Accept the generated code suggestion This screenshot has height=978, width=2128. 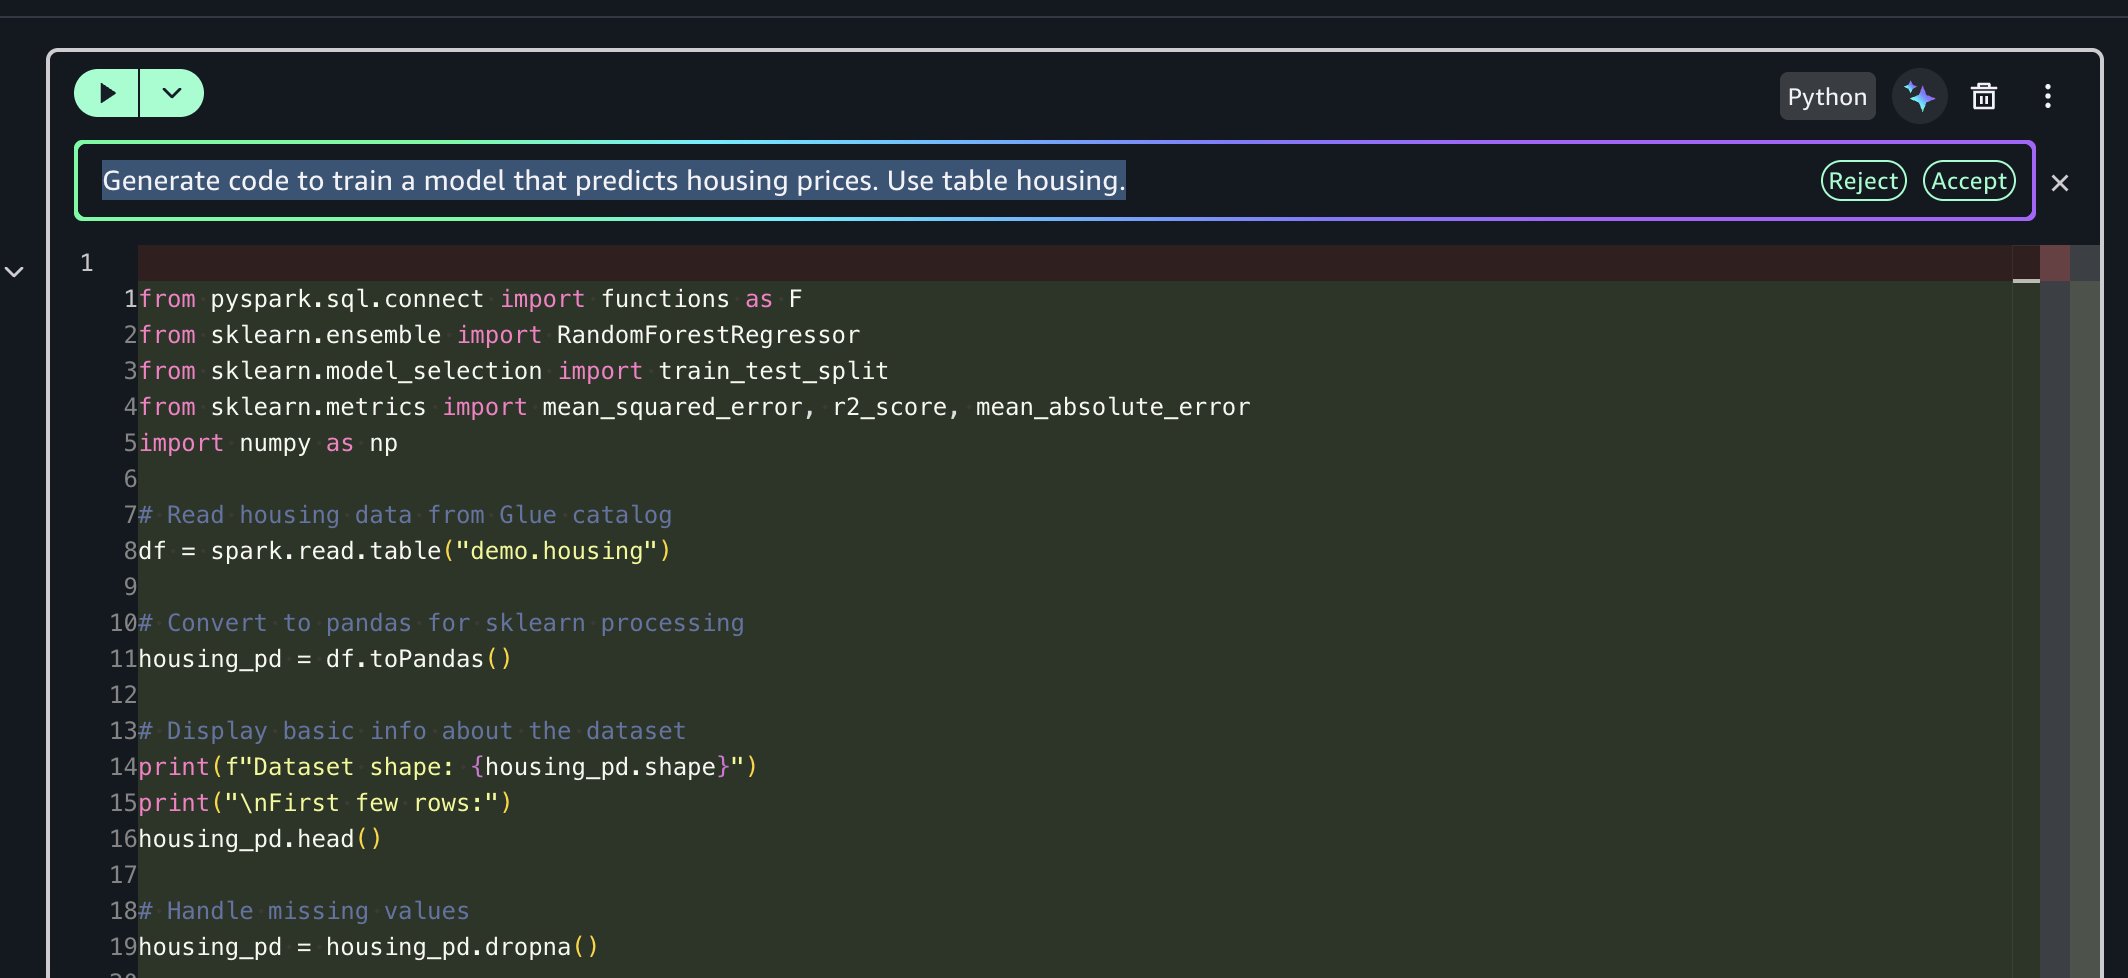pos(1968,181)
